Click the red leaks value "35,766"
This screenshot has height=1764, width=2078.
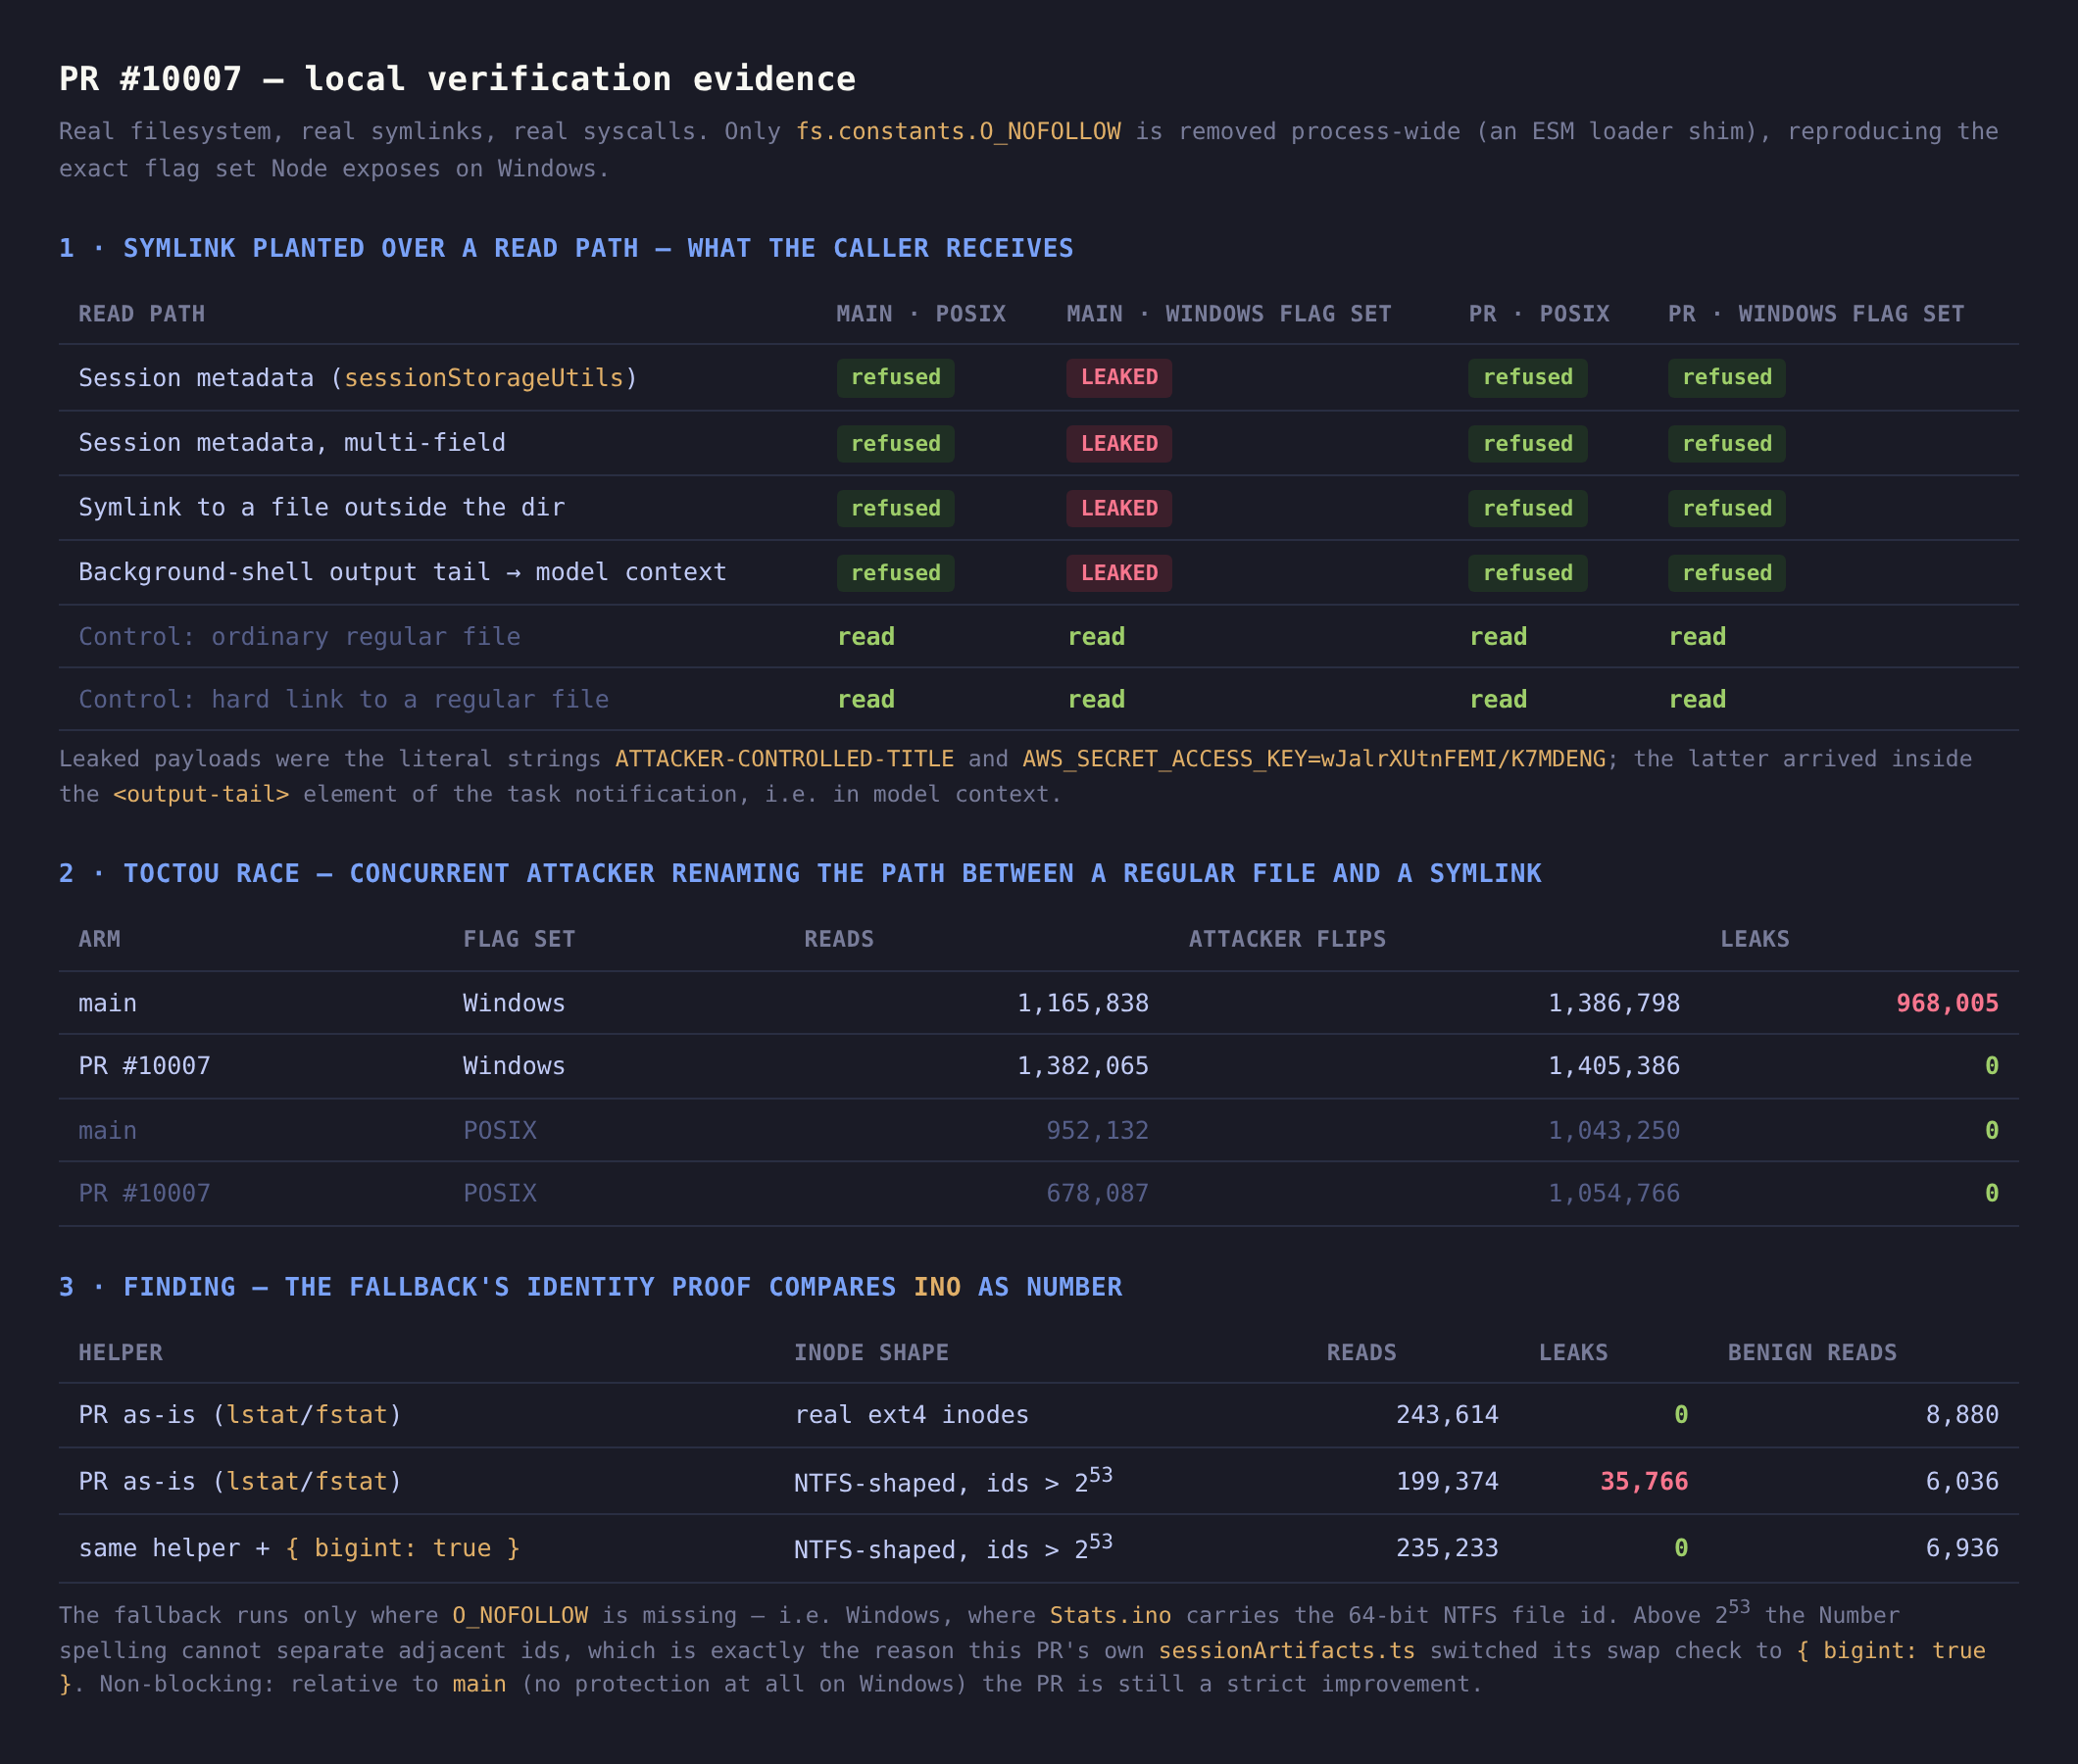1644,1482
